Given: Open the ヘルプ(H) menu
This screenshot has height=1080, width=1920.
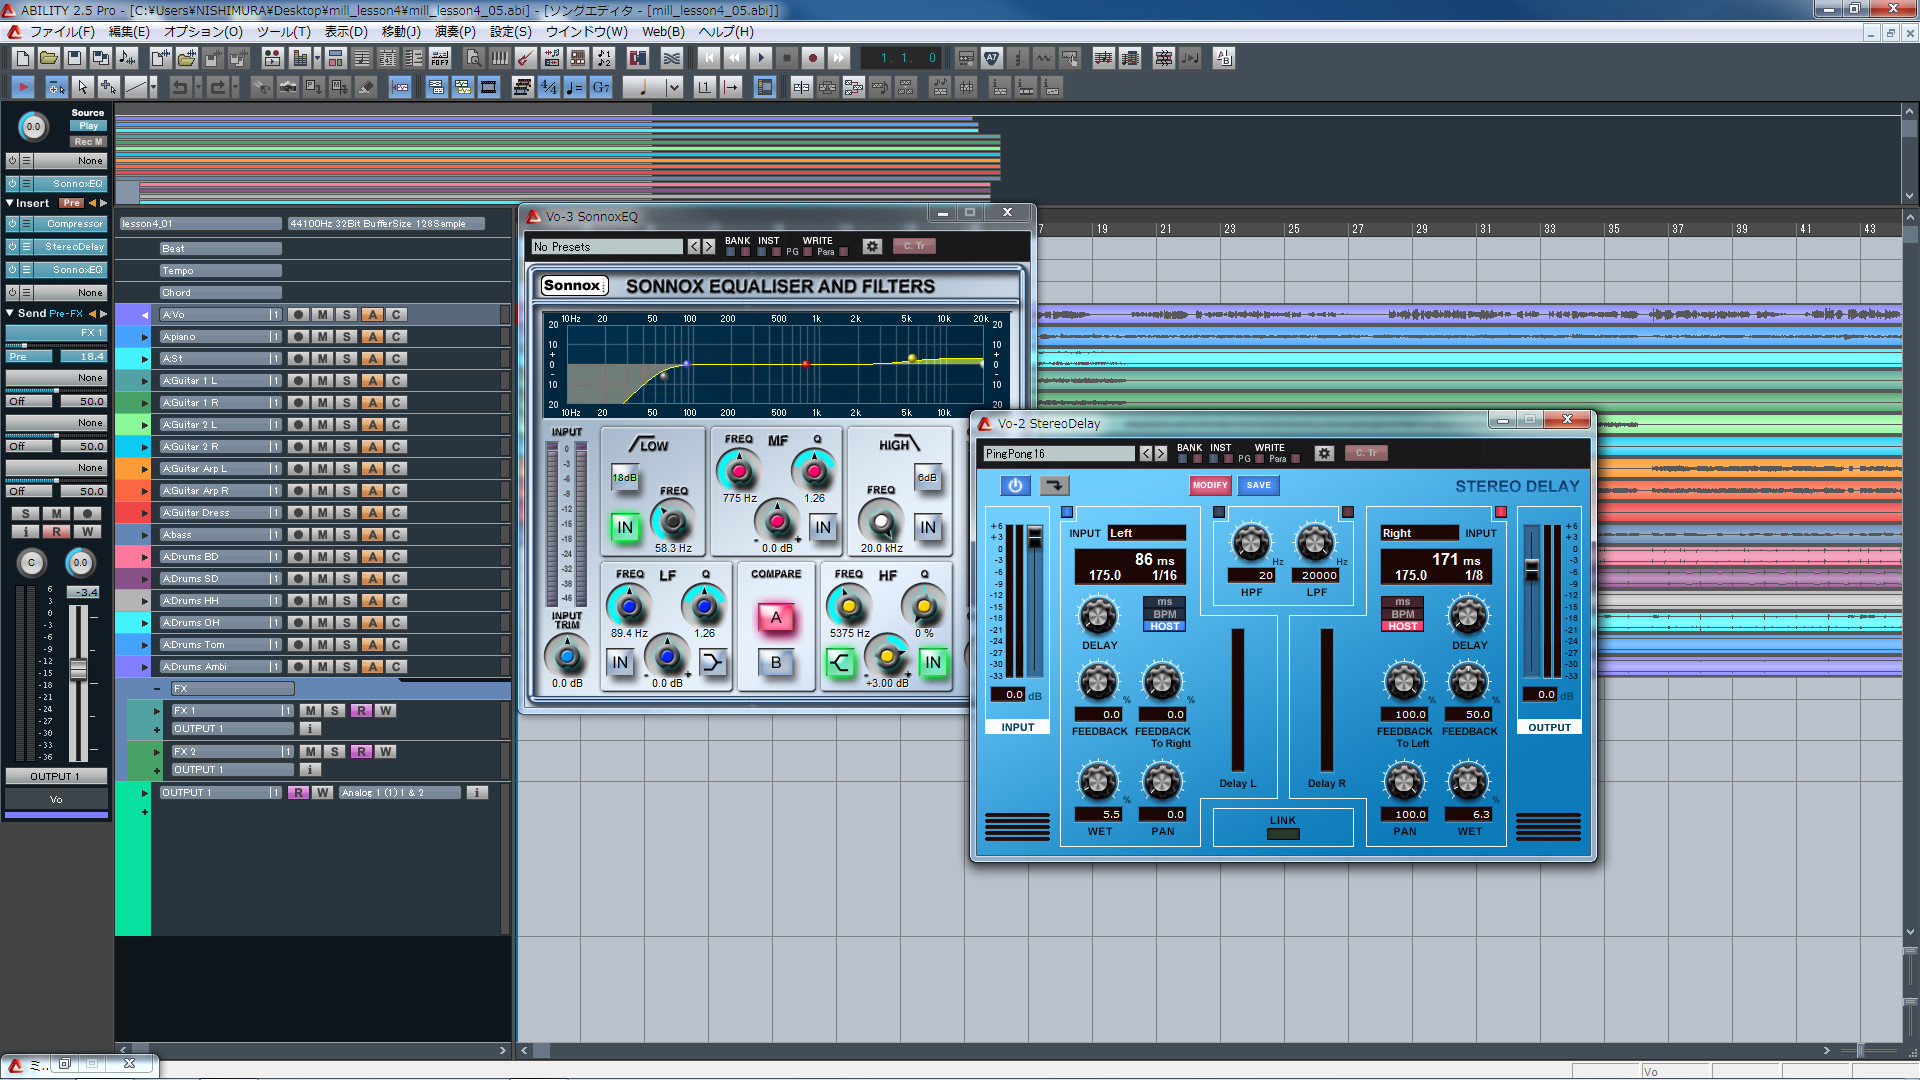Looking at the screenshot, I should [726, 32].
